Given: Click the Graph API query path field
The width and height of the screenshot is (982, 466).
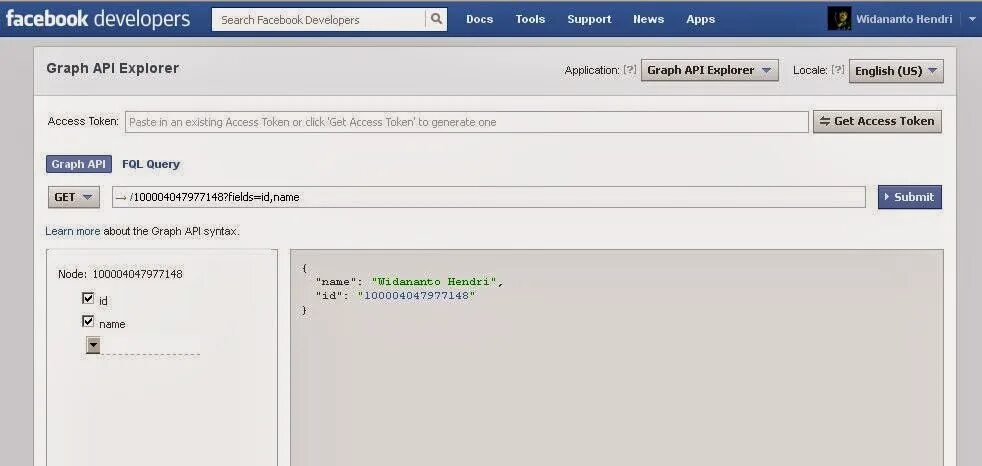Looking at the screenshot, I should click(x=488, y=197).
